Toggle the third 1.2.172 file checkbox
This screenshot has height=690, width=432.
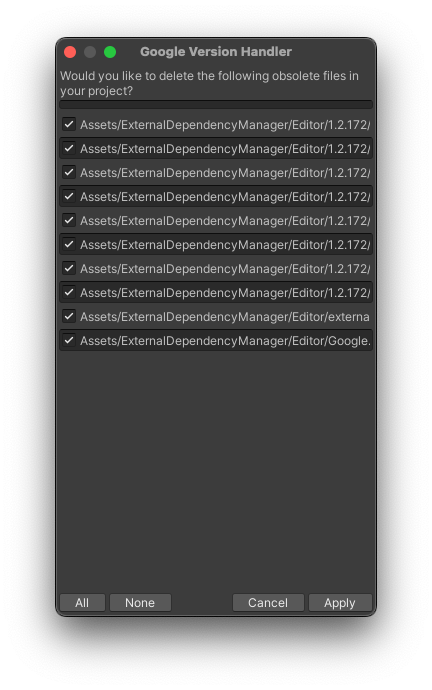[69, 172]
